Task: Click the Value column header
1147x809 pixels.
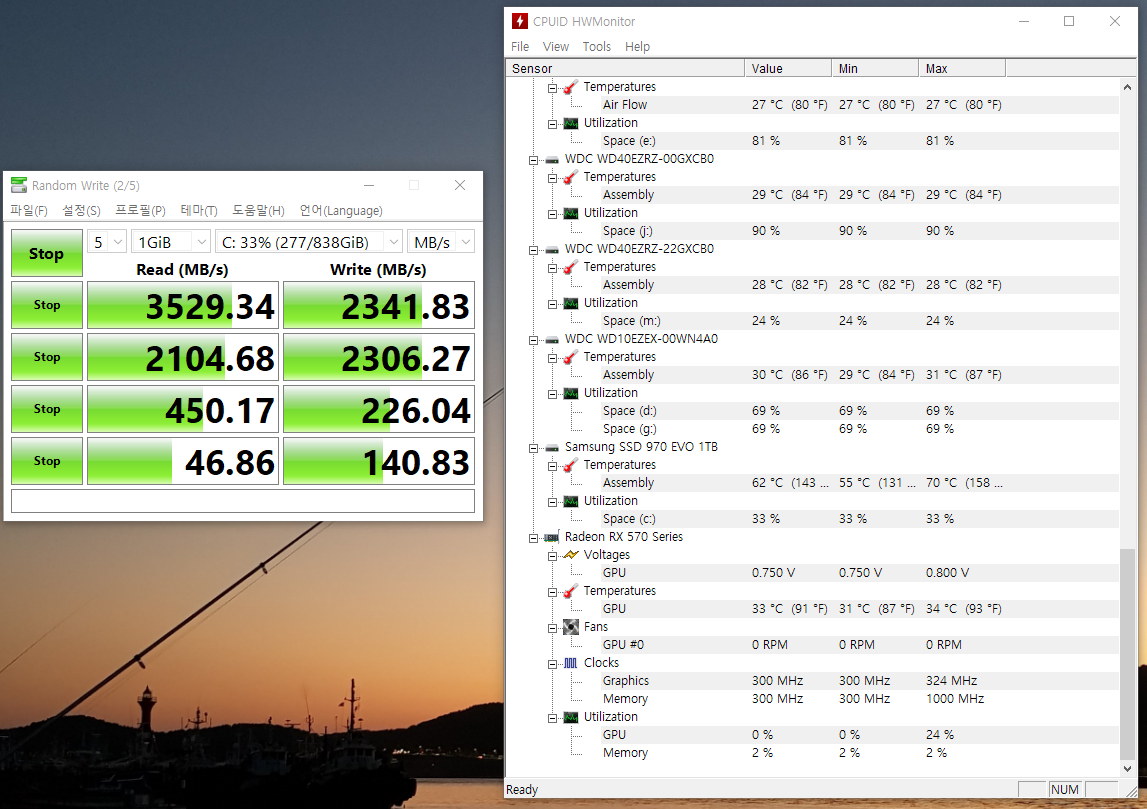Action: pyautogui.click(x=788, y=68)
